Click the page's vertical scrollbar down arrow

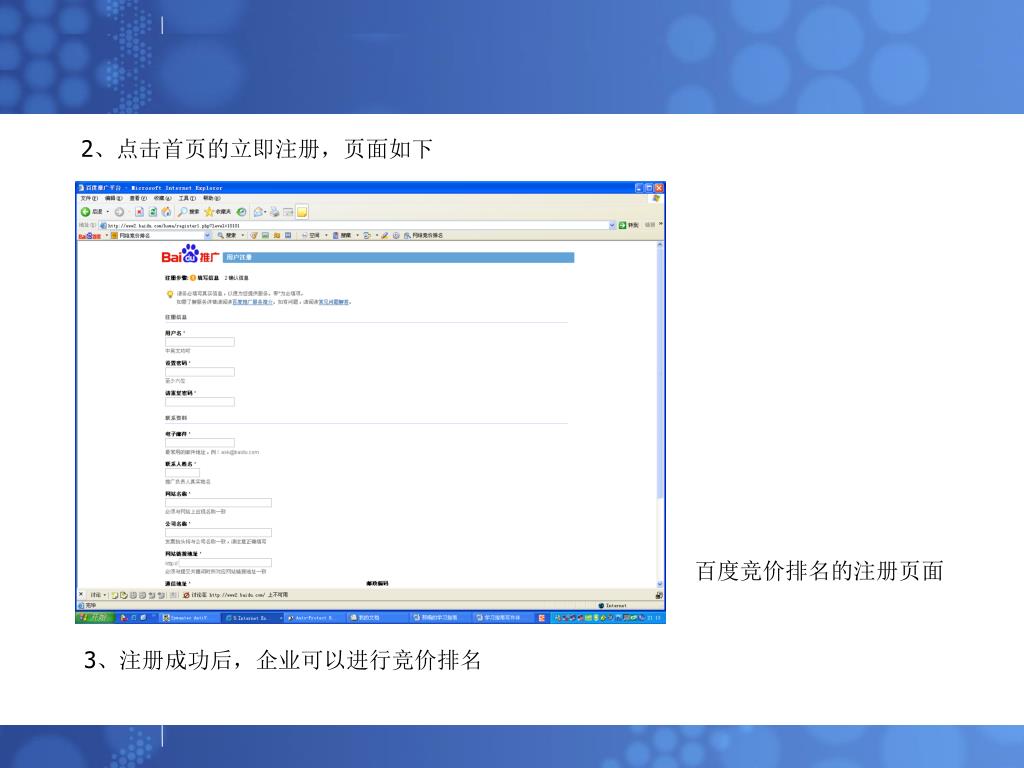(659, 583)
